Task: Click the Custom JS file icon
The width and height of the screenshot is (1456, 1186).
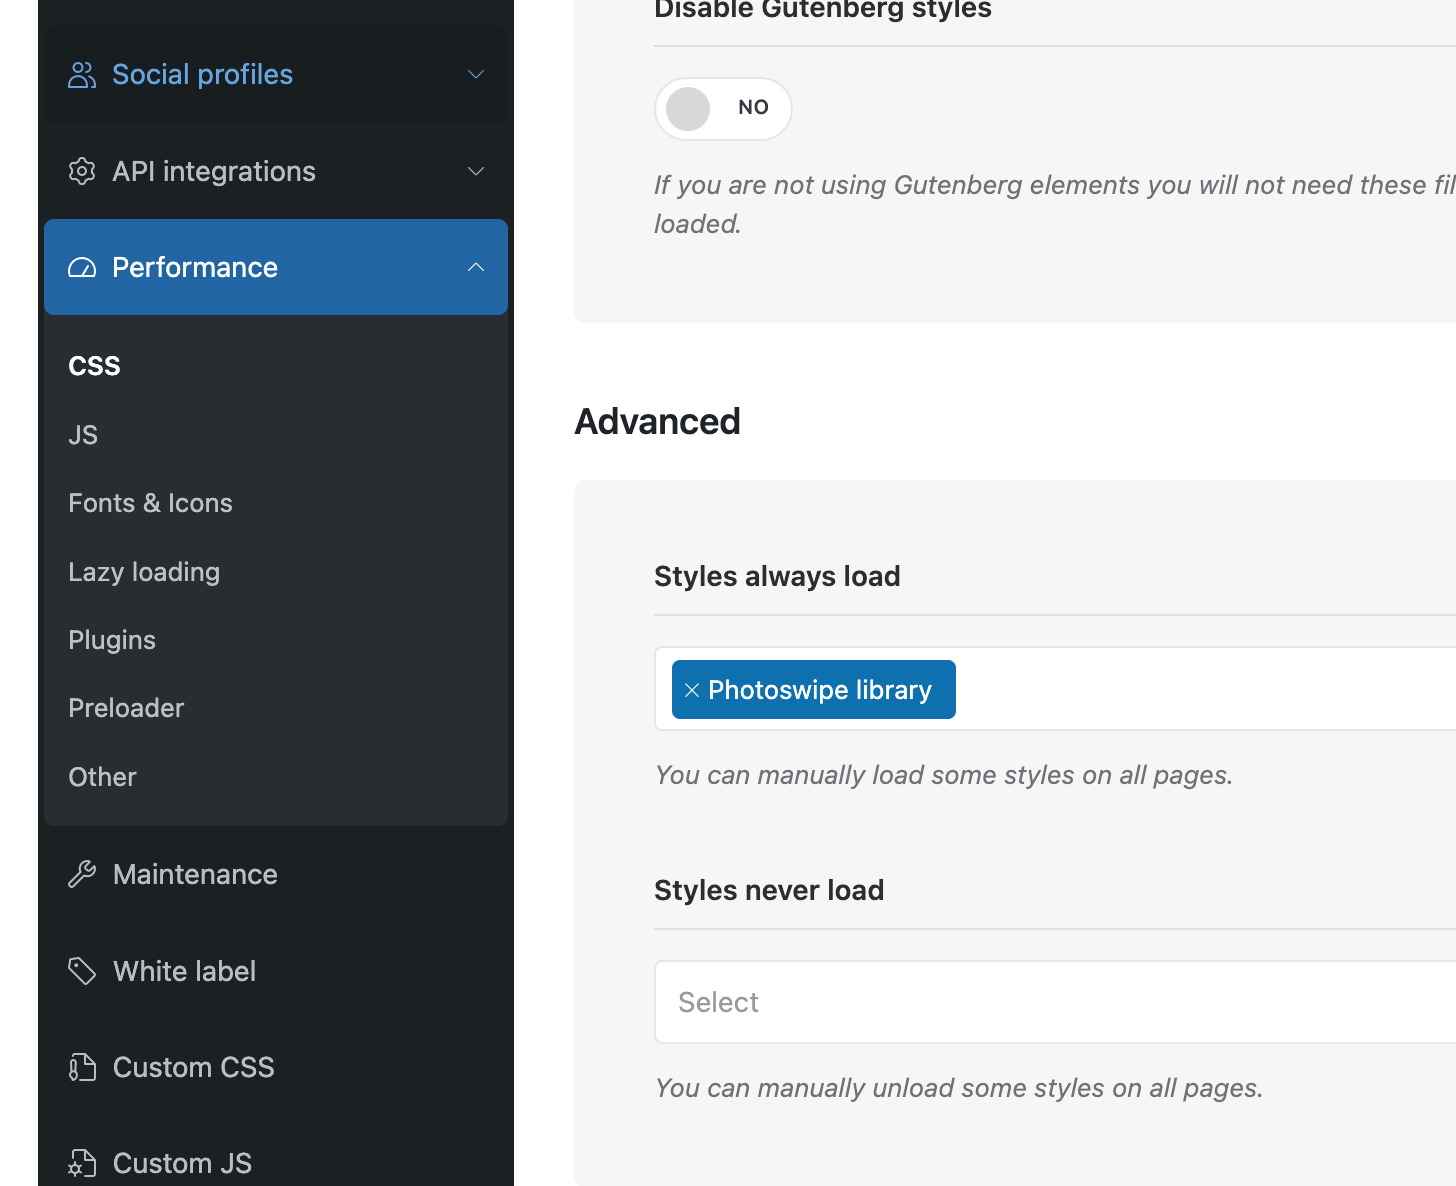Action: [x=82, y=1164]
